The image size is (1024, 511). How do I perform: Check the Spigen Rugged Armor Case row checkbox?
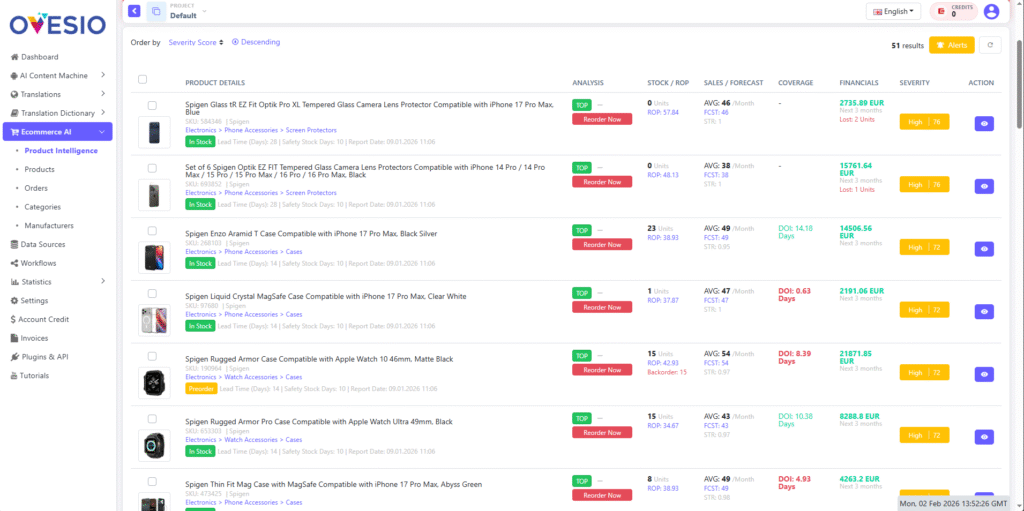152,356
